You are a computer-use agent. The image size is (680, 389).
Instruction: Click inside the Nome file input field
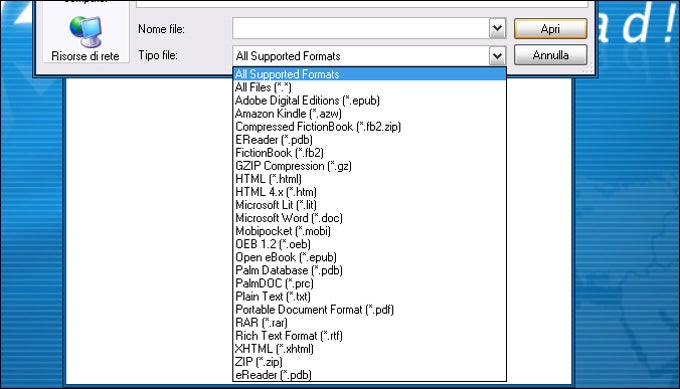tap(361, 29)
